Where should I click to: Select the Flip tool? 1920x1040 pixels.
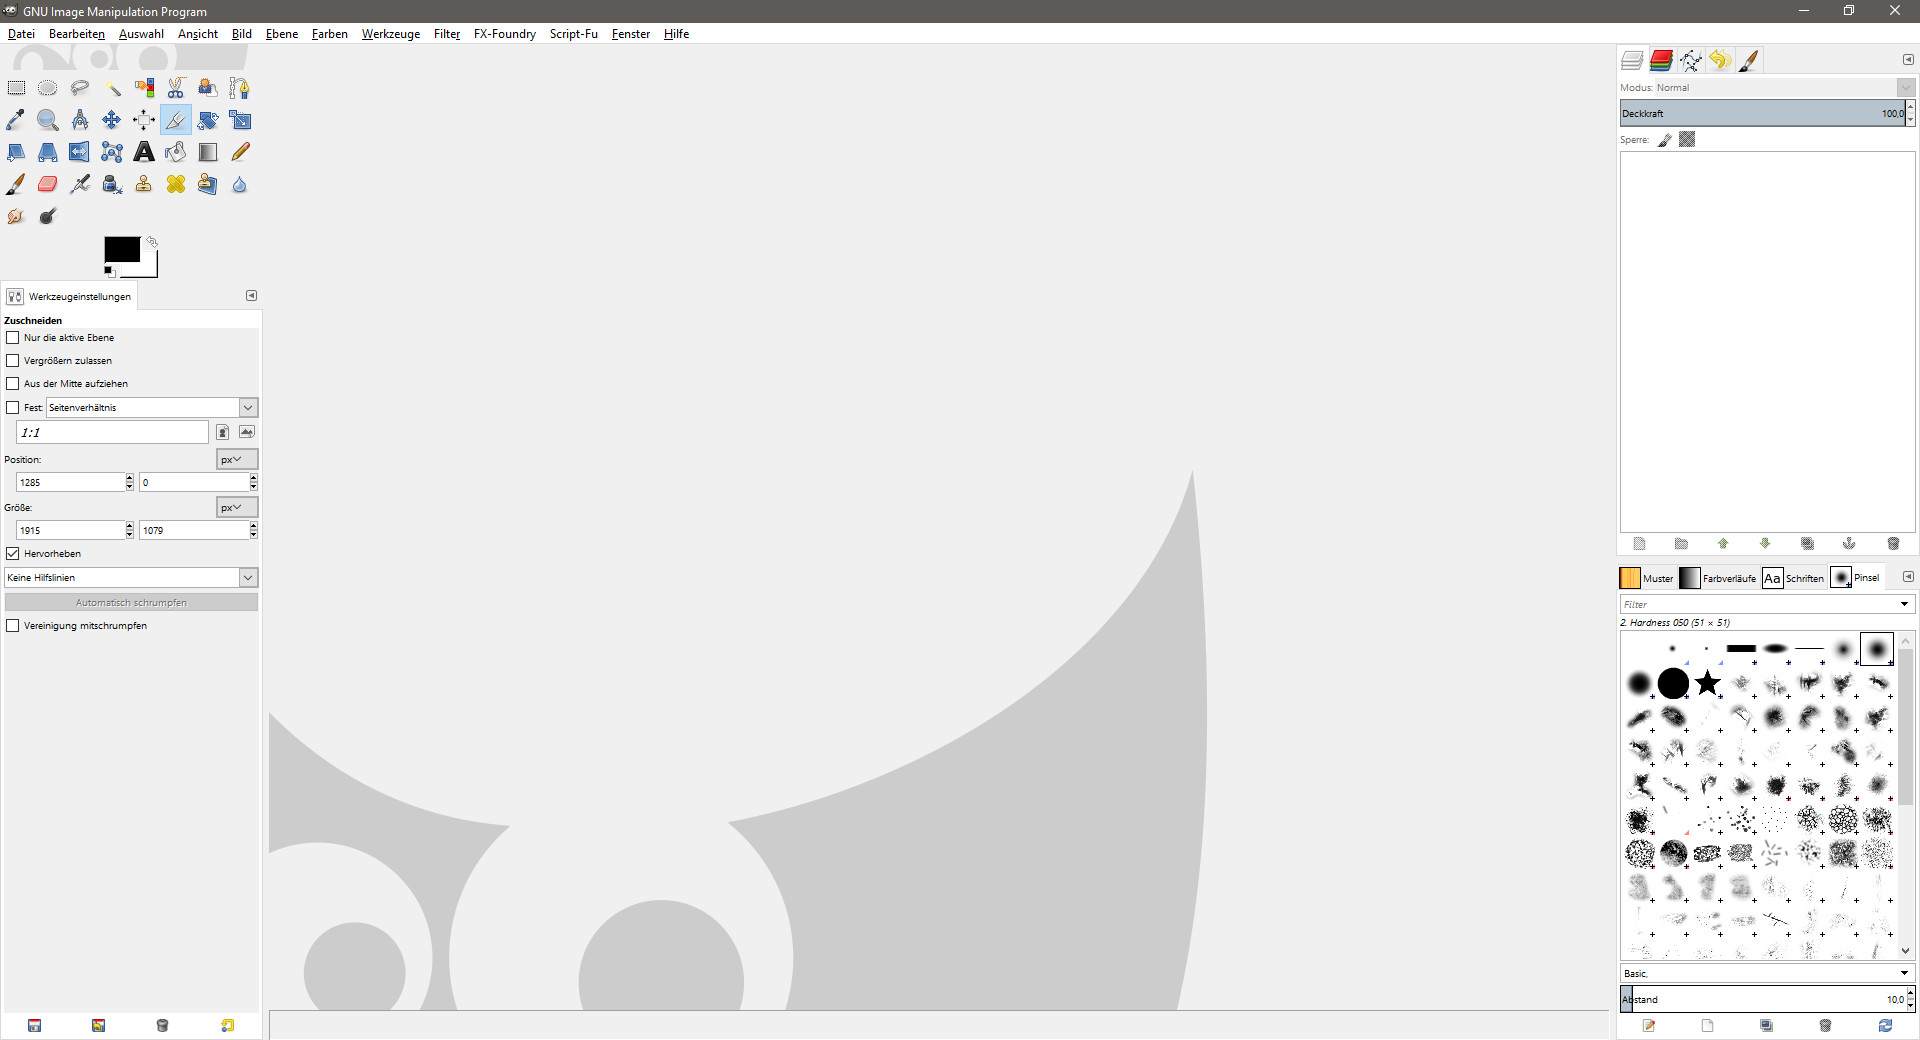pos(80,152)
